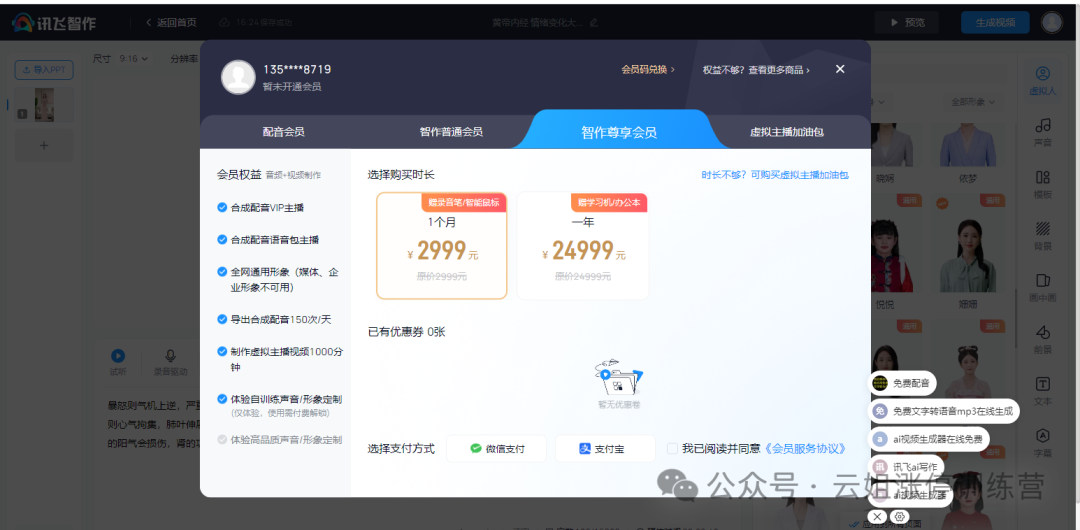This screenshot has width=1080, height=530.
Task: Open the 全部形象 filter dropdown
Action: click(973, 102)
